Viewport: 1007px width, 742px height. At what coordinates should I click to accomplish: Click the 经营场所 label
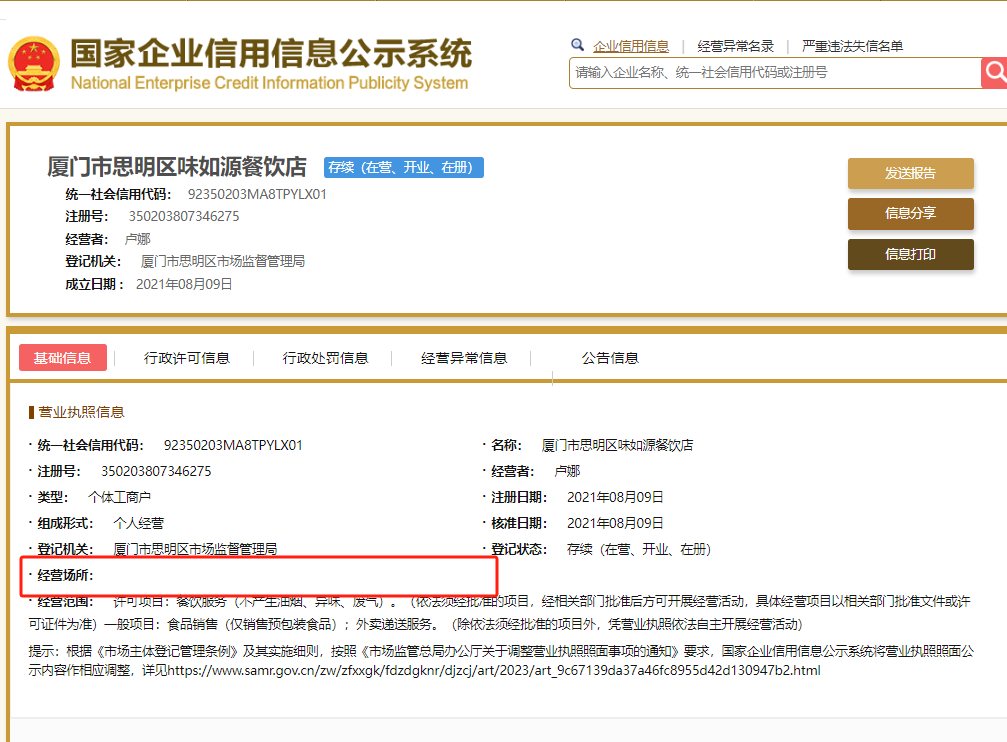tap(65, 575)
